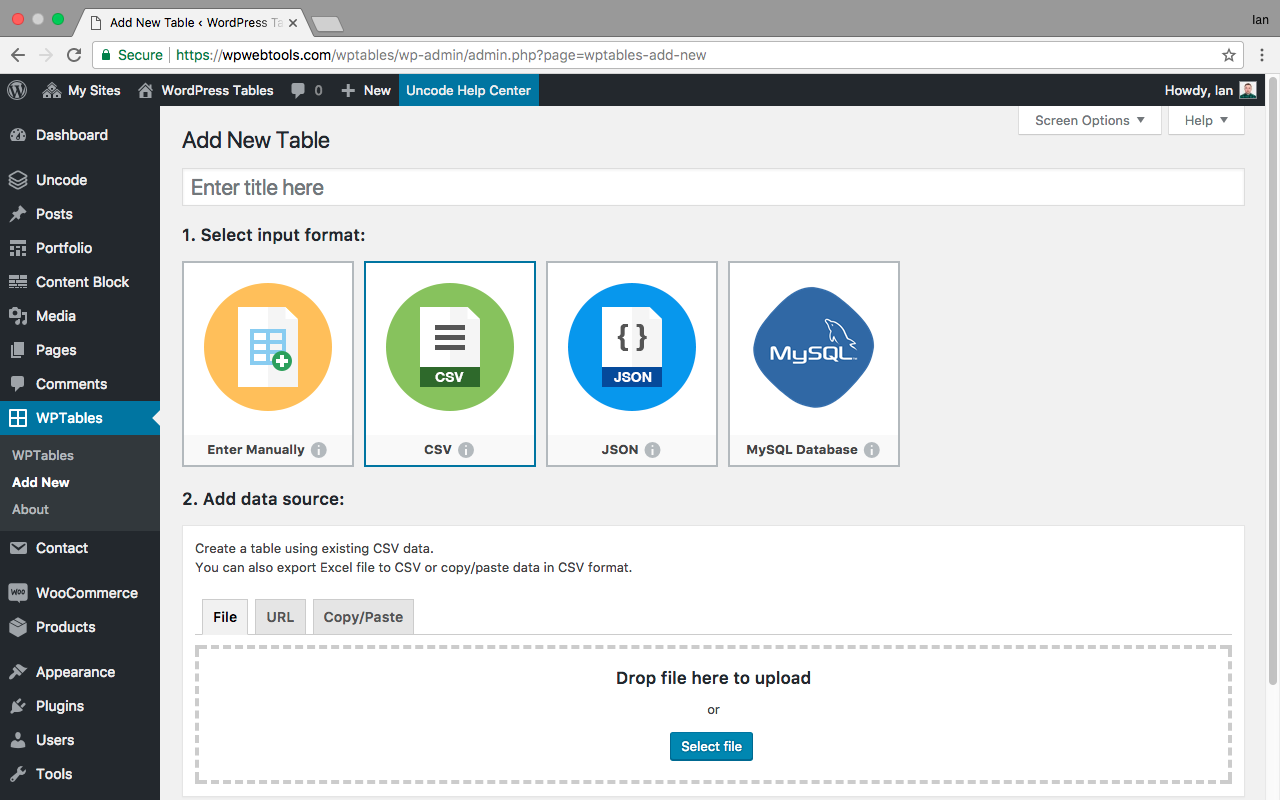Expand the Screen Options dropdown
The width and height of the screenshot is (1280, 800).
(x=1090, y=120)
